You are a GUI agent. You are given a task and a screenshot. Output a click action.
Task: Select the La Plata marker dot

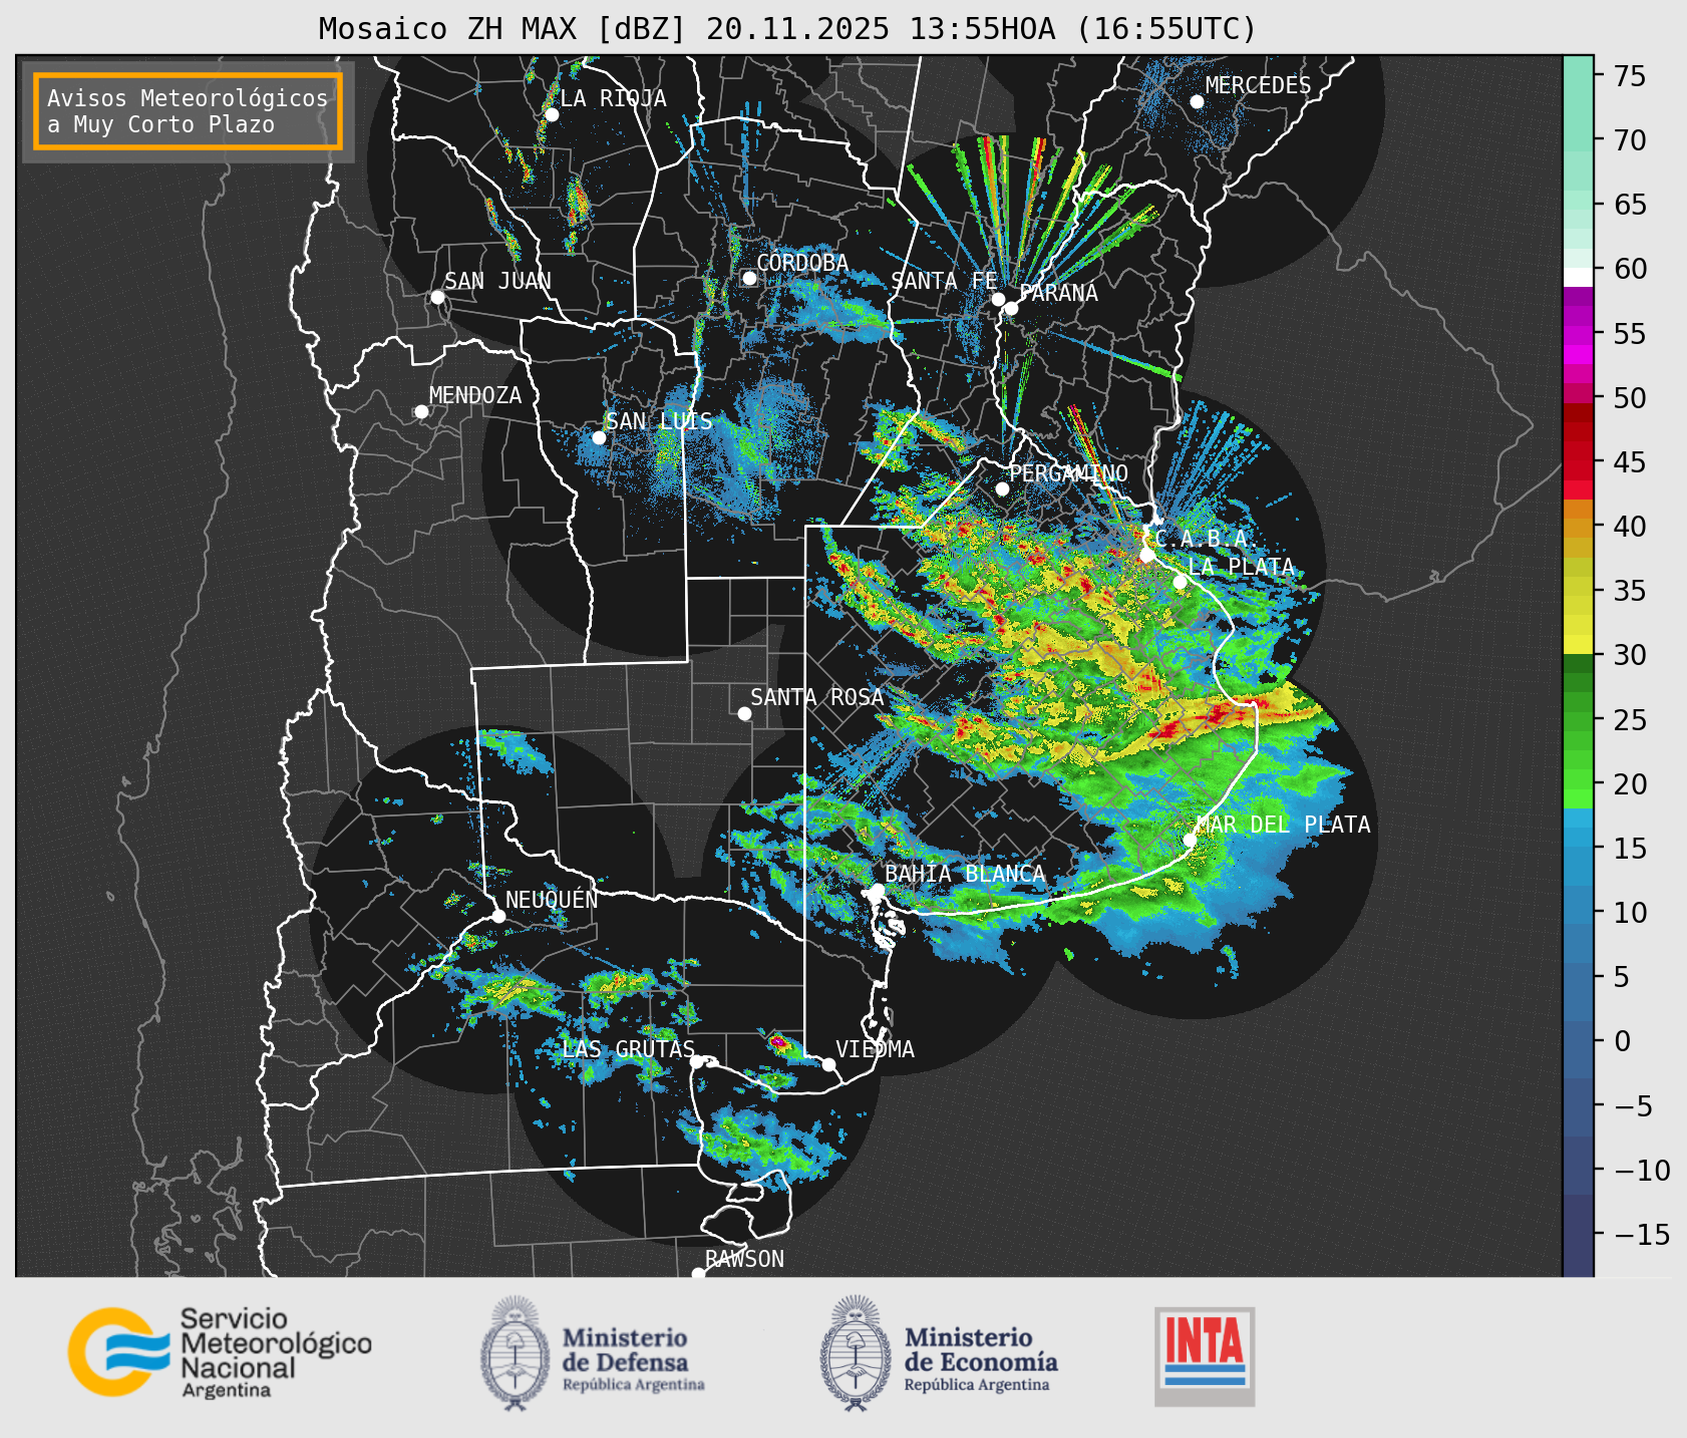coord(1180,582)
